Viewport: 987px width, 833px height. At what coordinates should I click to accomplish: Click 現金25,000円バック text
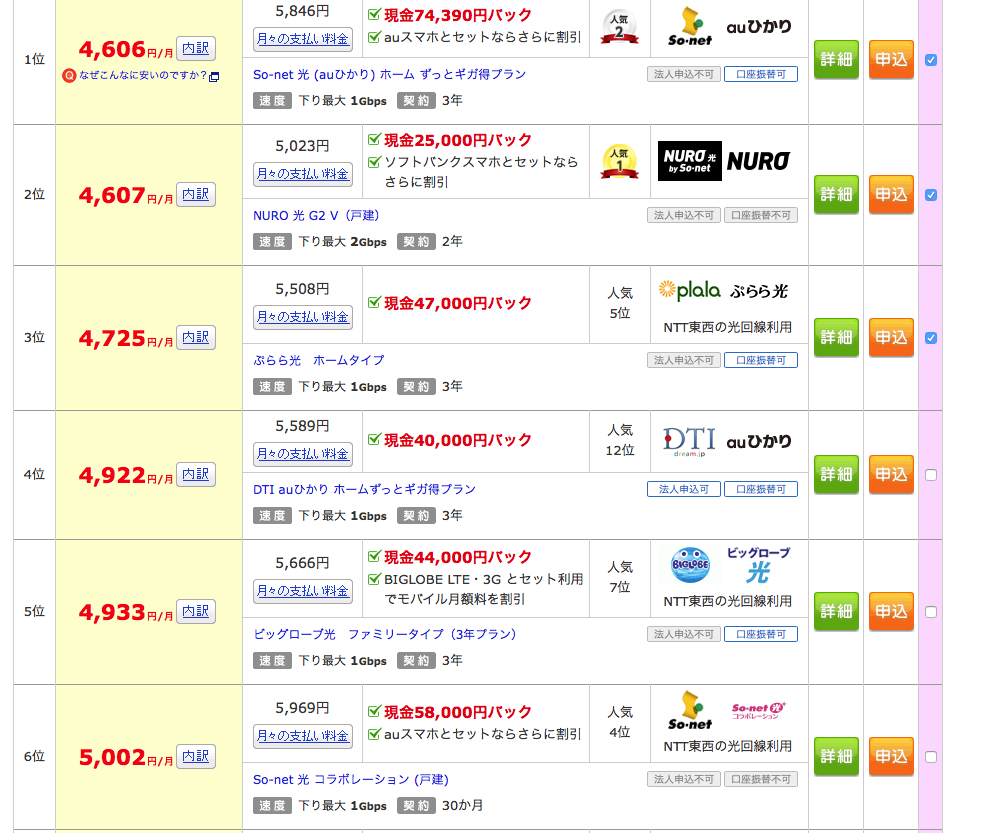458,140
